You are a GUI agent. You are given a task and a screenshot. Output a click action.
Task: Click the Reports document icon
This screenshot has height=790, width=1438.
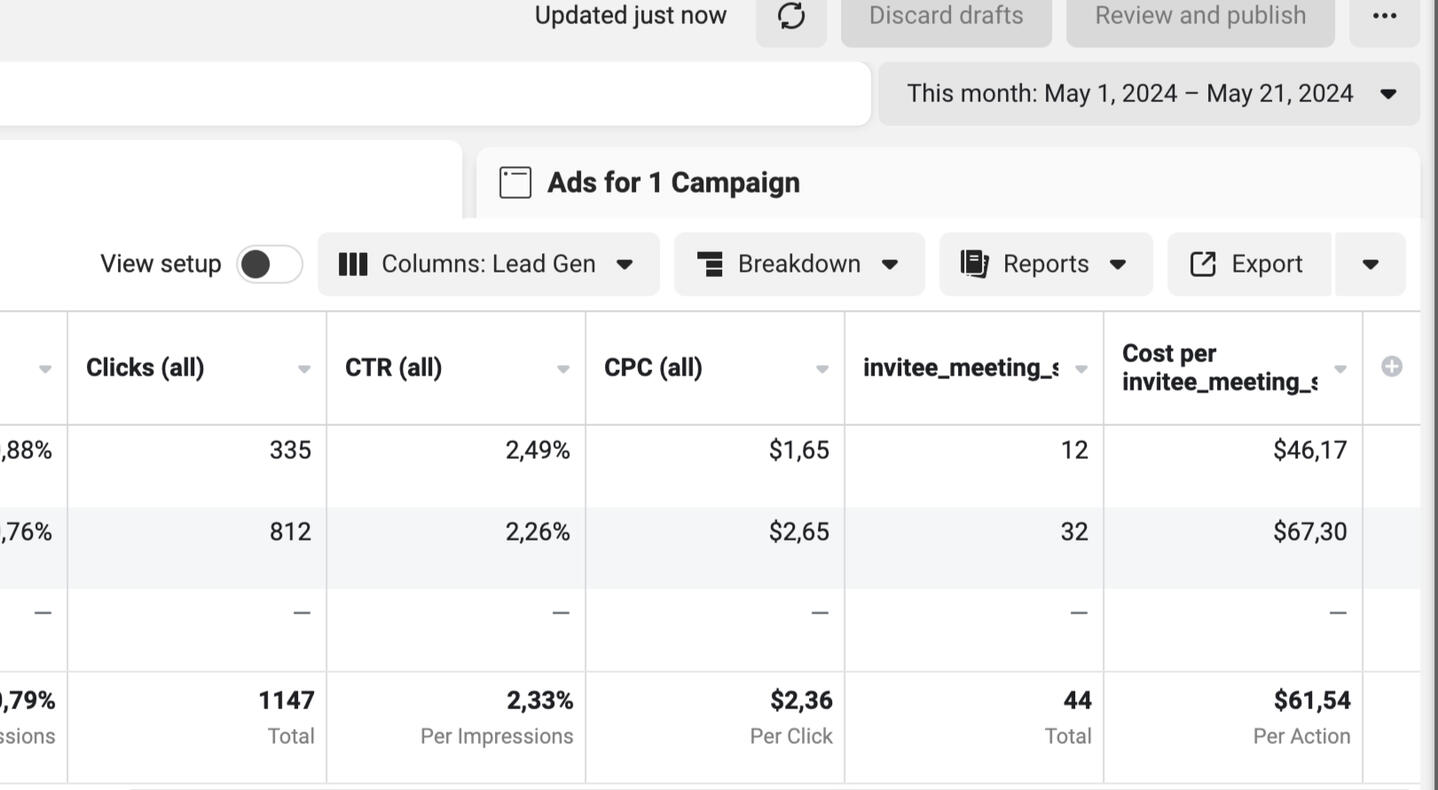[974, 264]
